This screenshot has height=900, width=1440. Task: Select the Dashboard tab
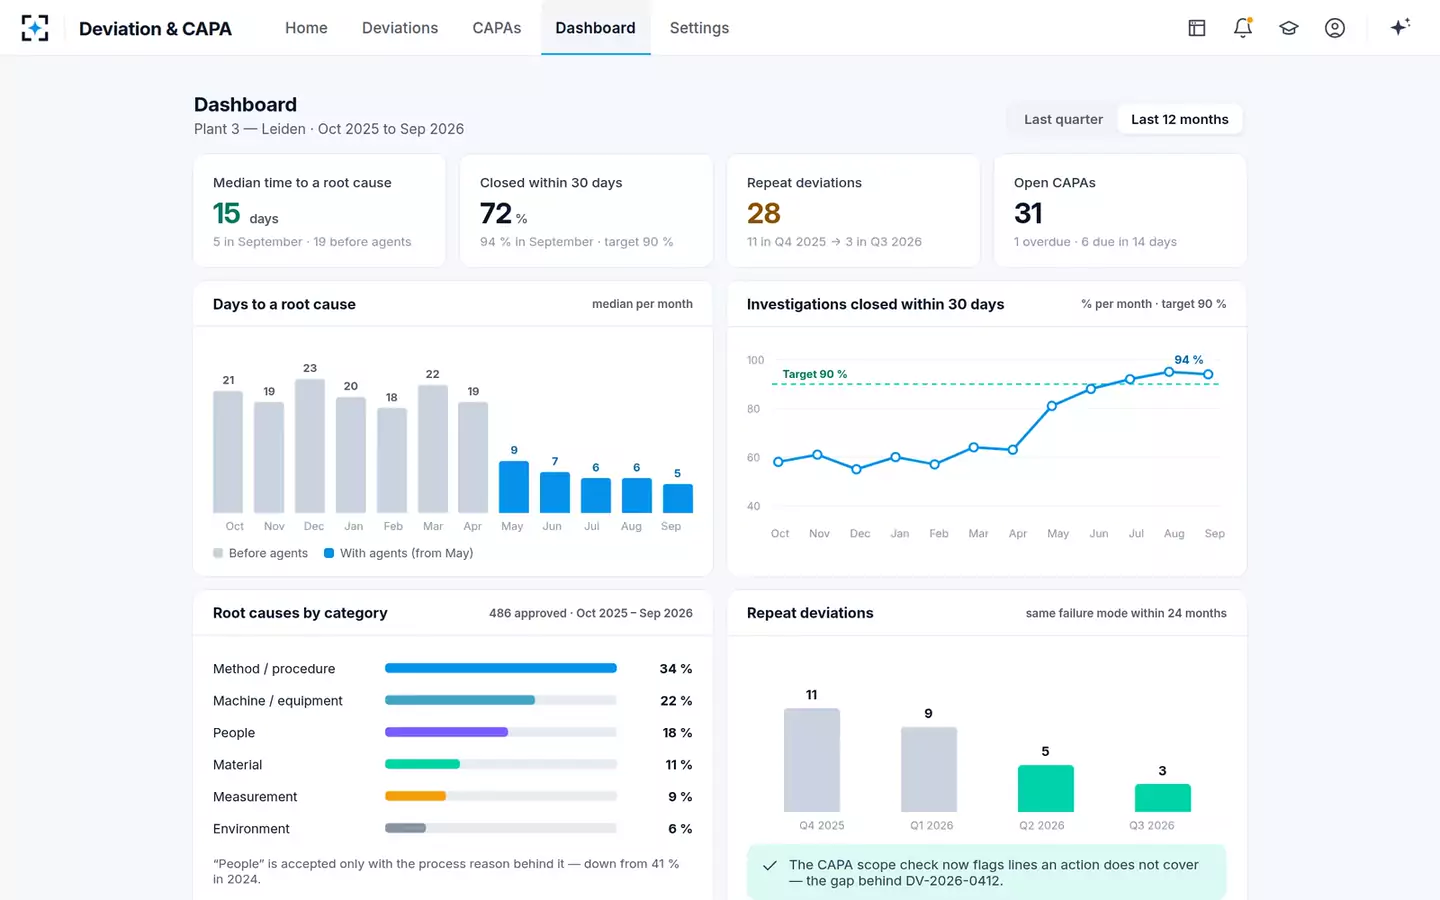click(595, 28)
